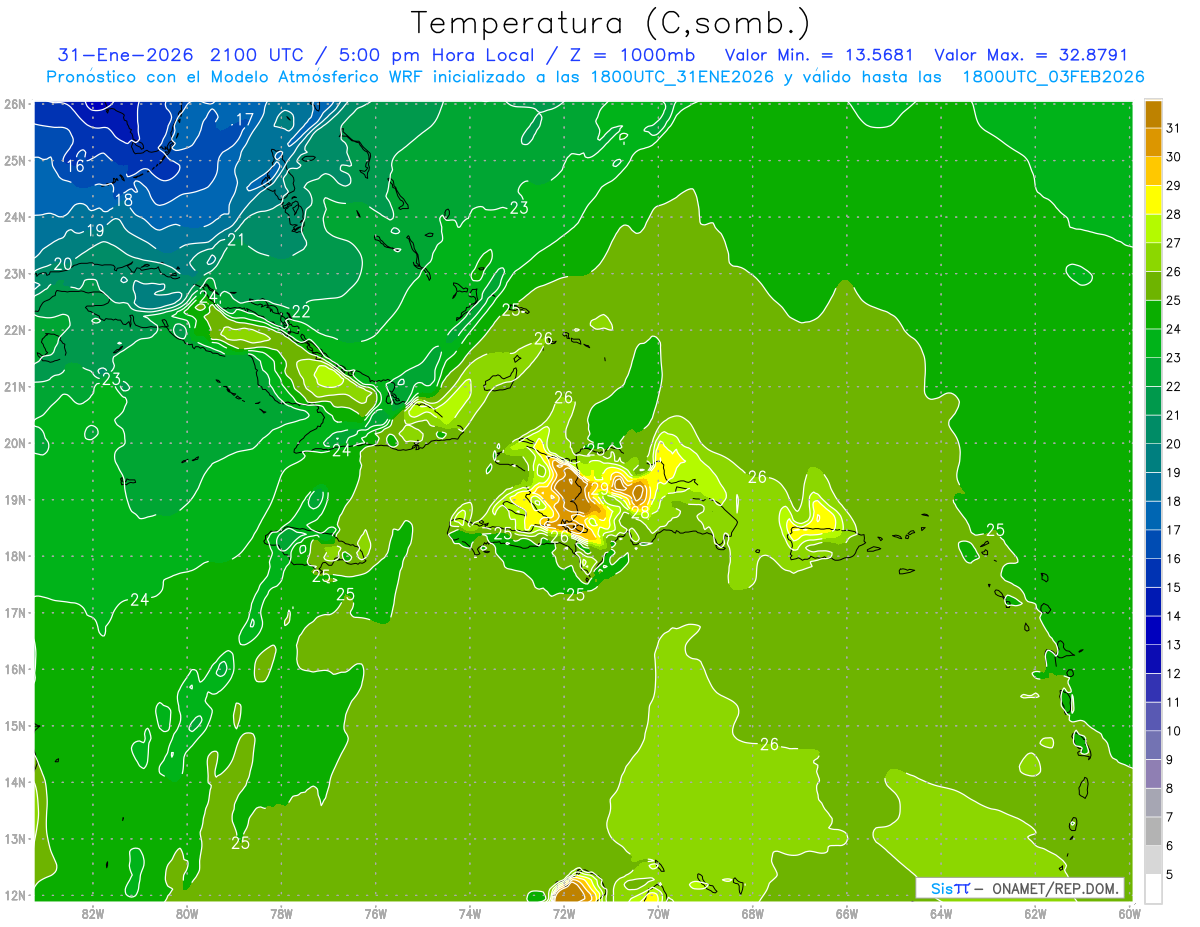Click the "76W" longitude axis label

(376, 913)
